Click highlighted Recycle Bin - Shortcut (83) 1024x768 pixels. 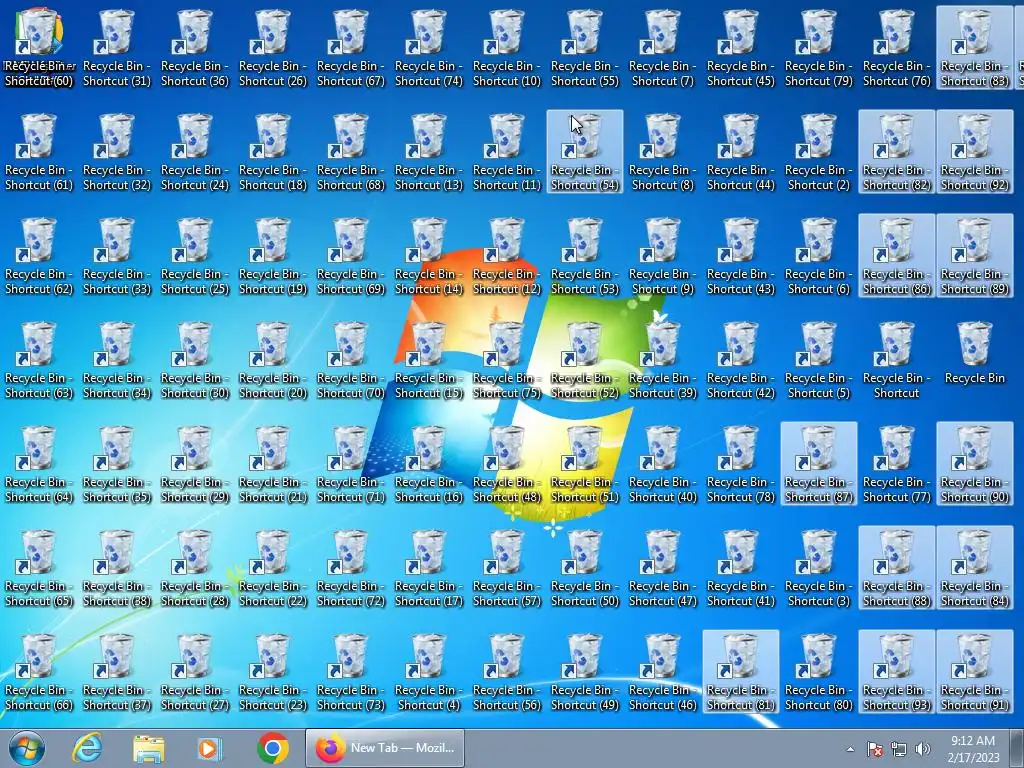(x=975, y=48)
